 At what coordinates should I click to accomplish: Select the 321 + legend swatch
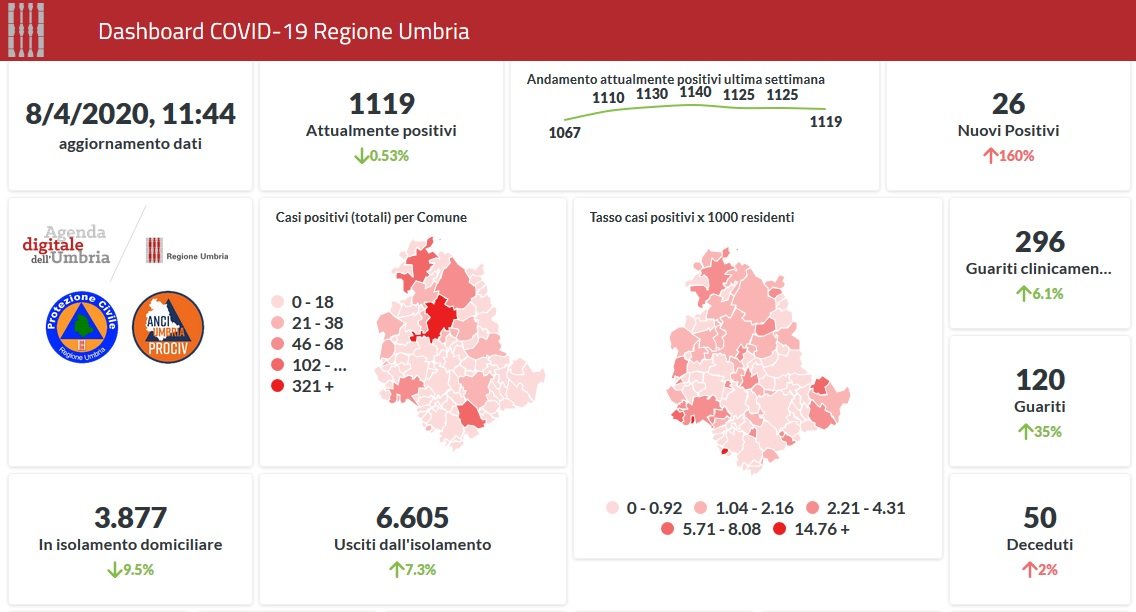279,386
